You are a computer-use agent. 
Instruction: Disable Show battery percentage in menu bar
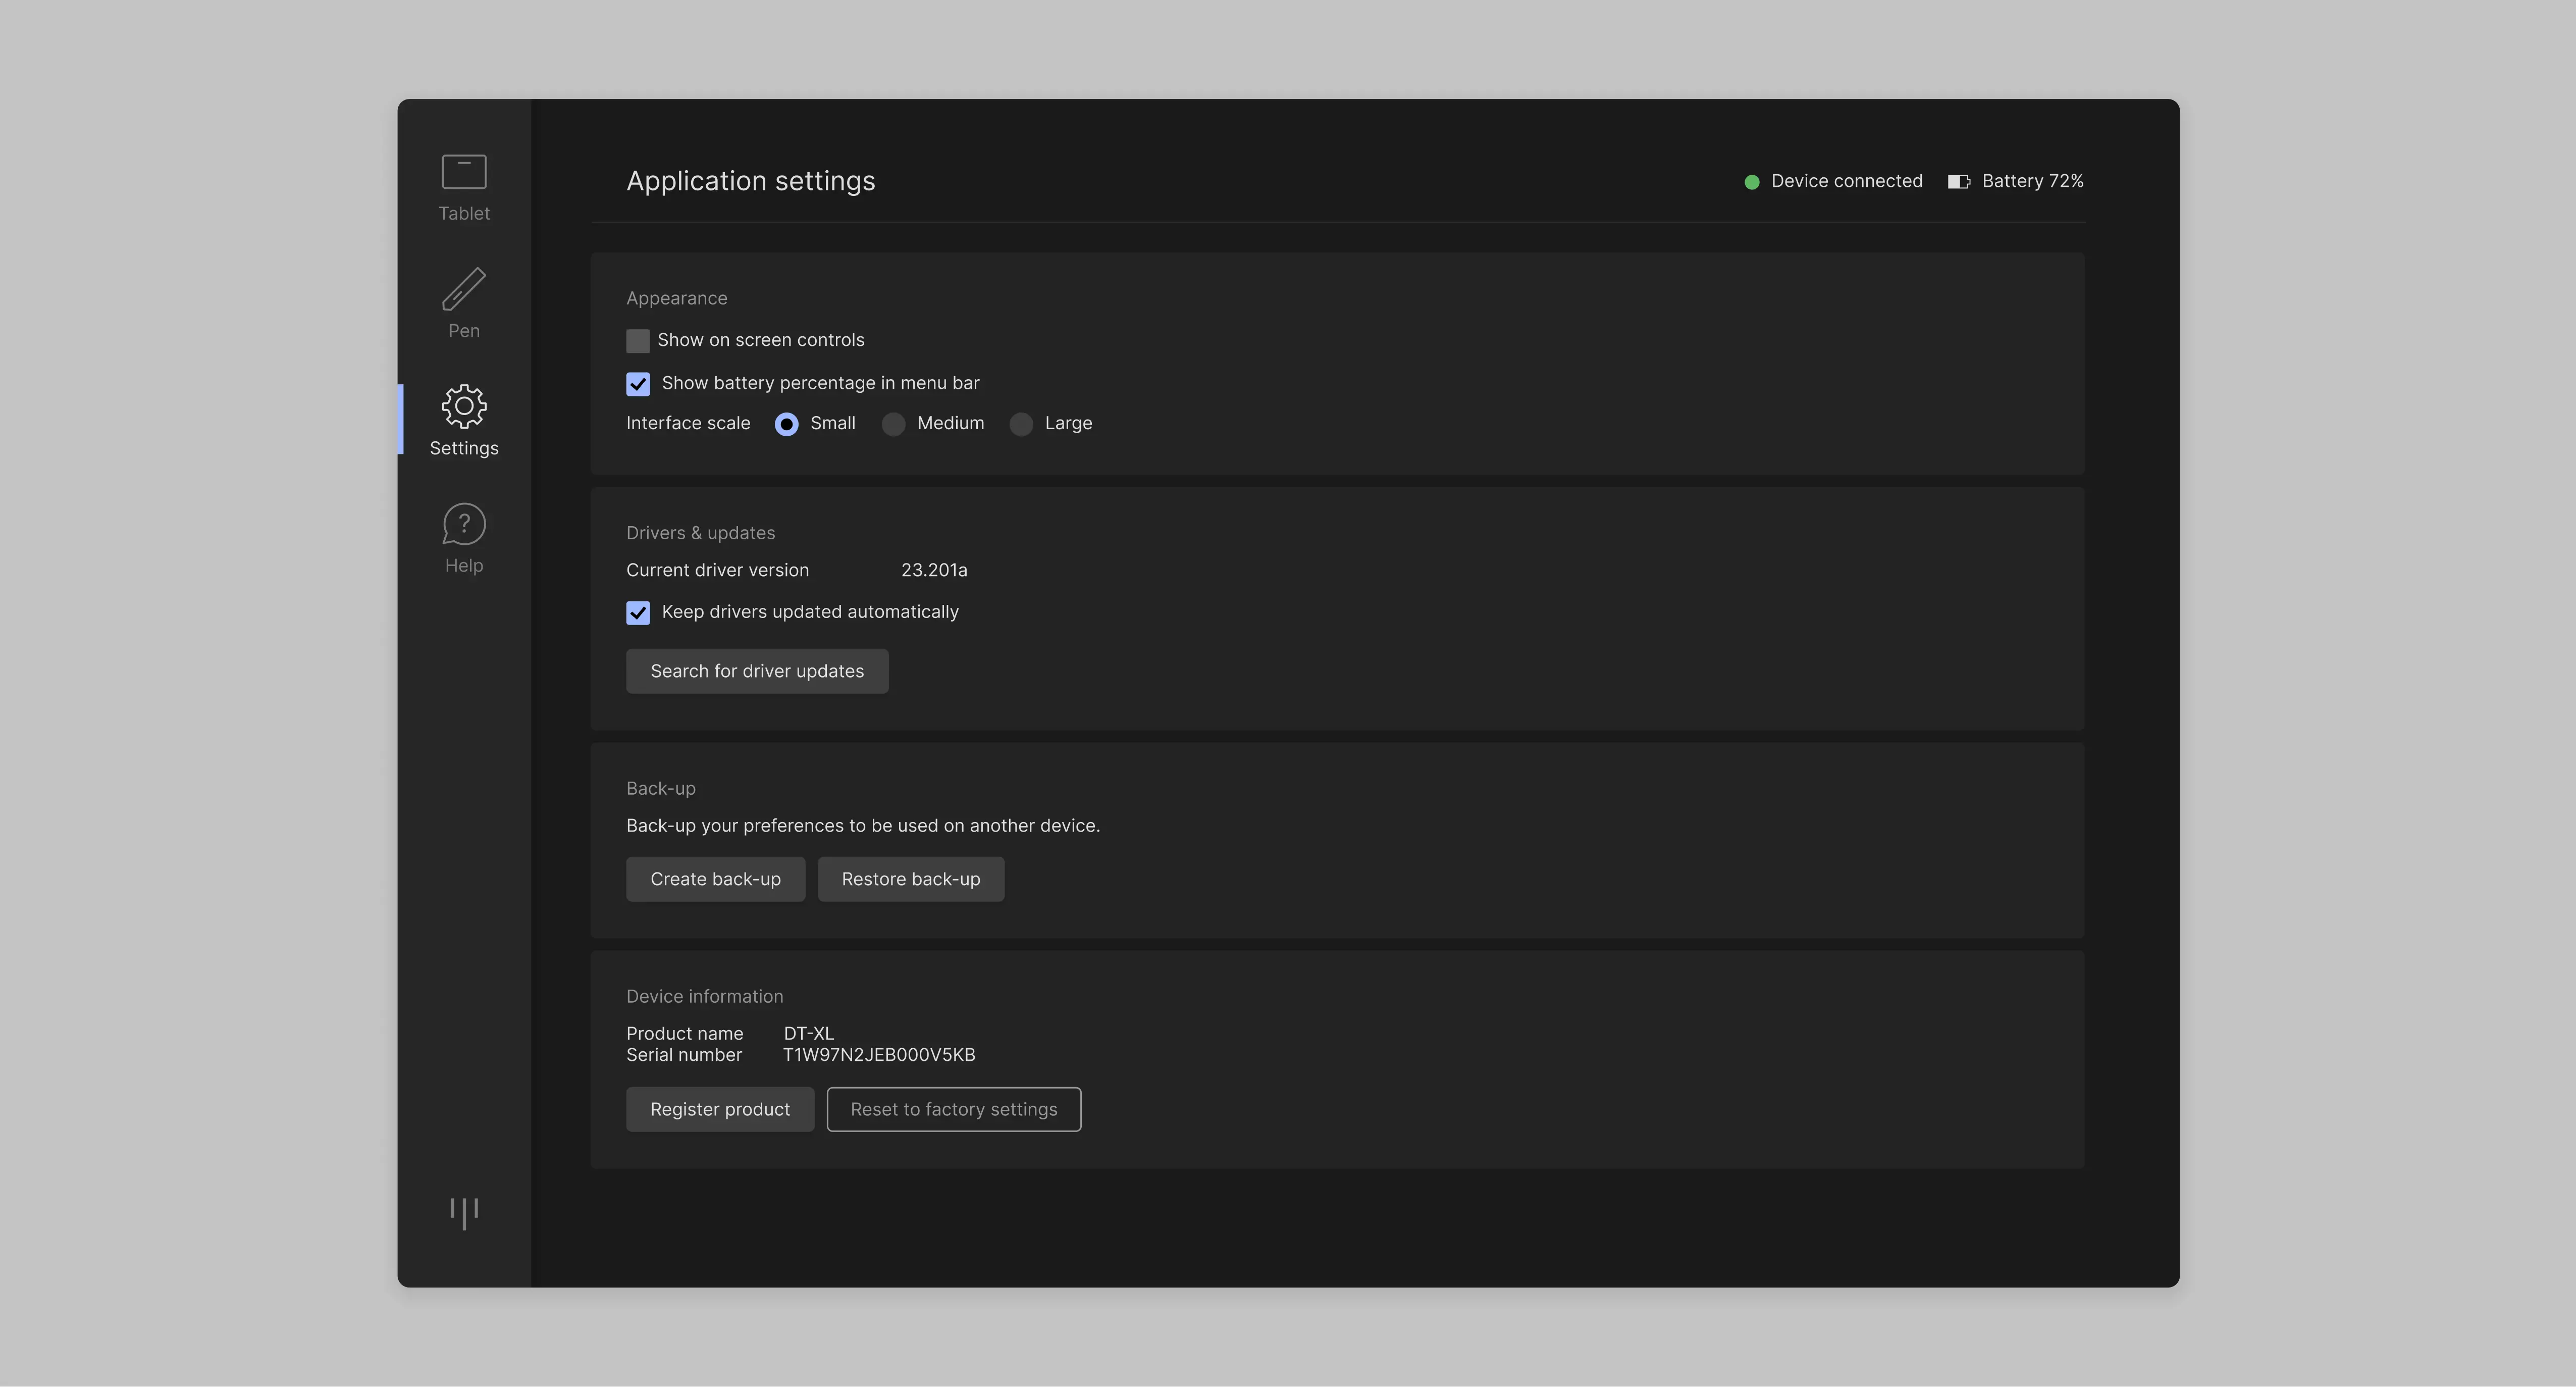[x=638, y=384]
